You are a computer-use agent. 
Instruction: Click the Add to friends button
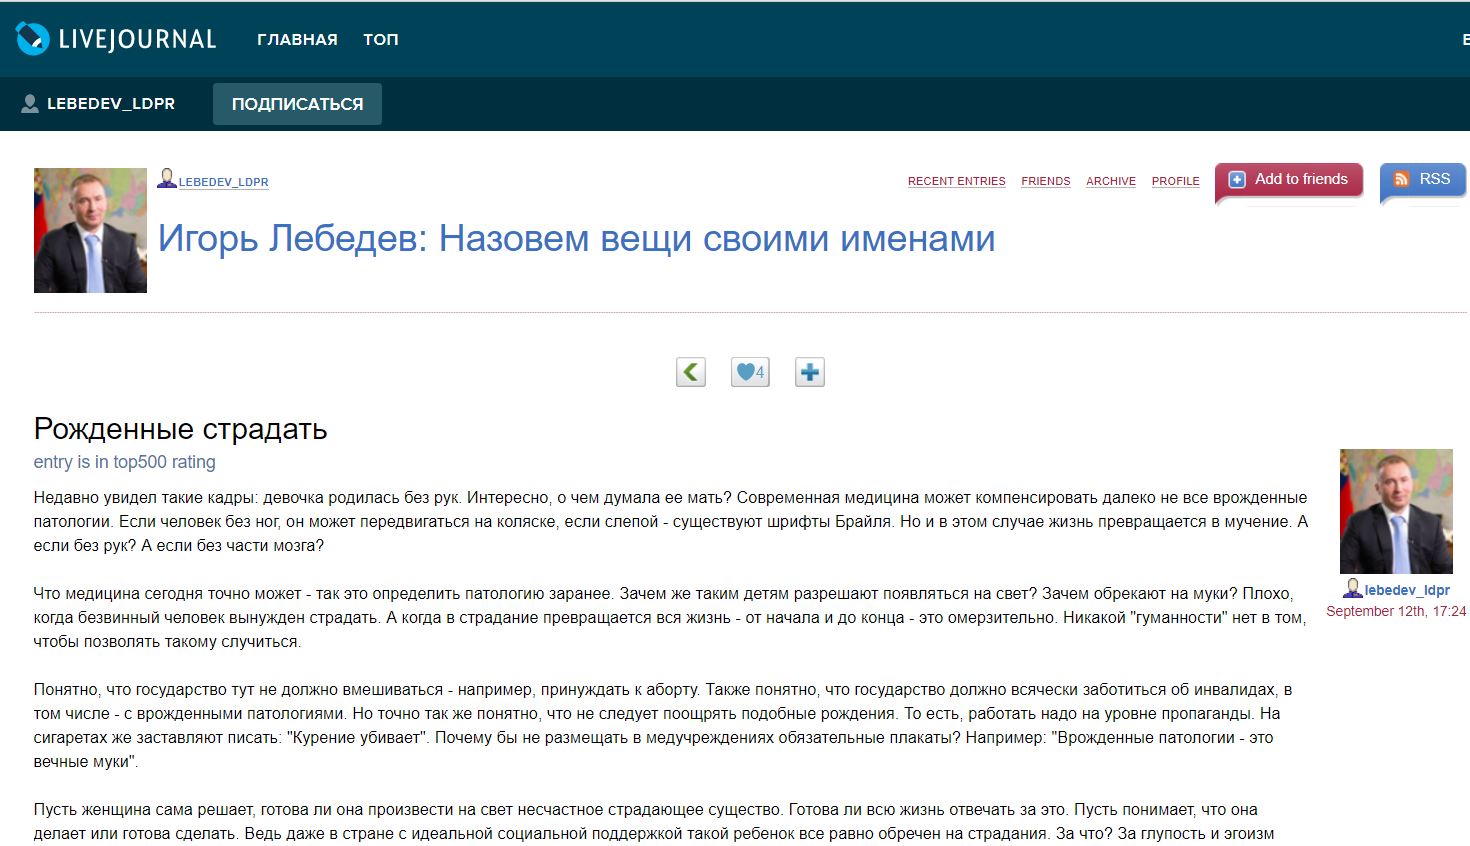pyautogui.click(x=1288, y=180)
